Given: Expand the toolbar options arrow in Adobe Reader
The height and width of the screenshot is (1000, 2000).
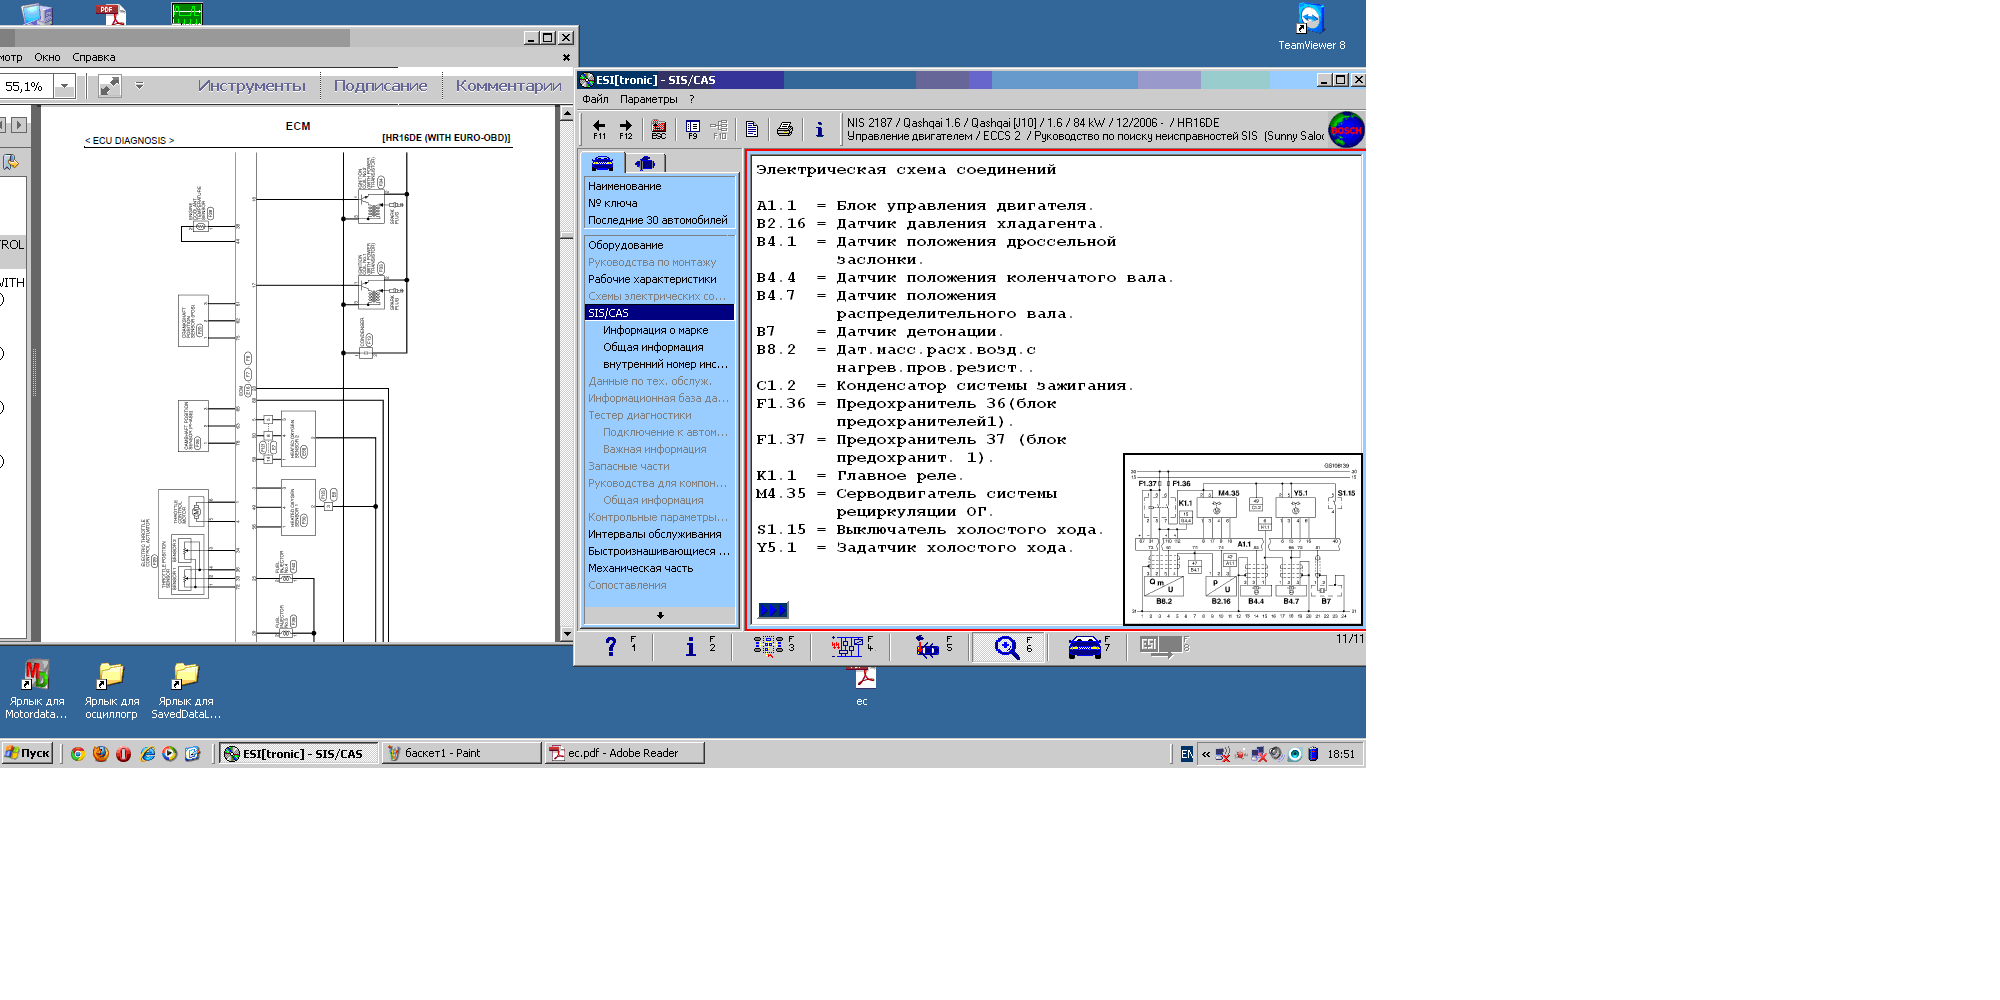Looking at the screenshot, I should 139,86.
